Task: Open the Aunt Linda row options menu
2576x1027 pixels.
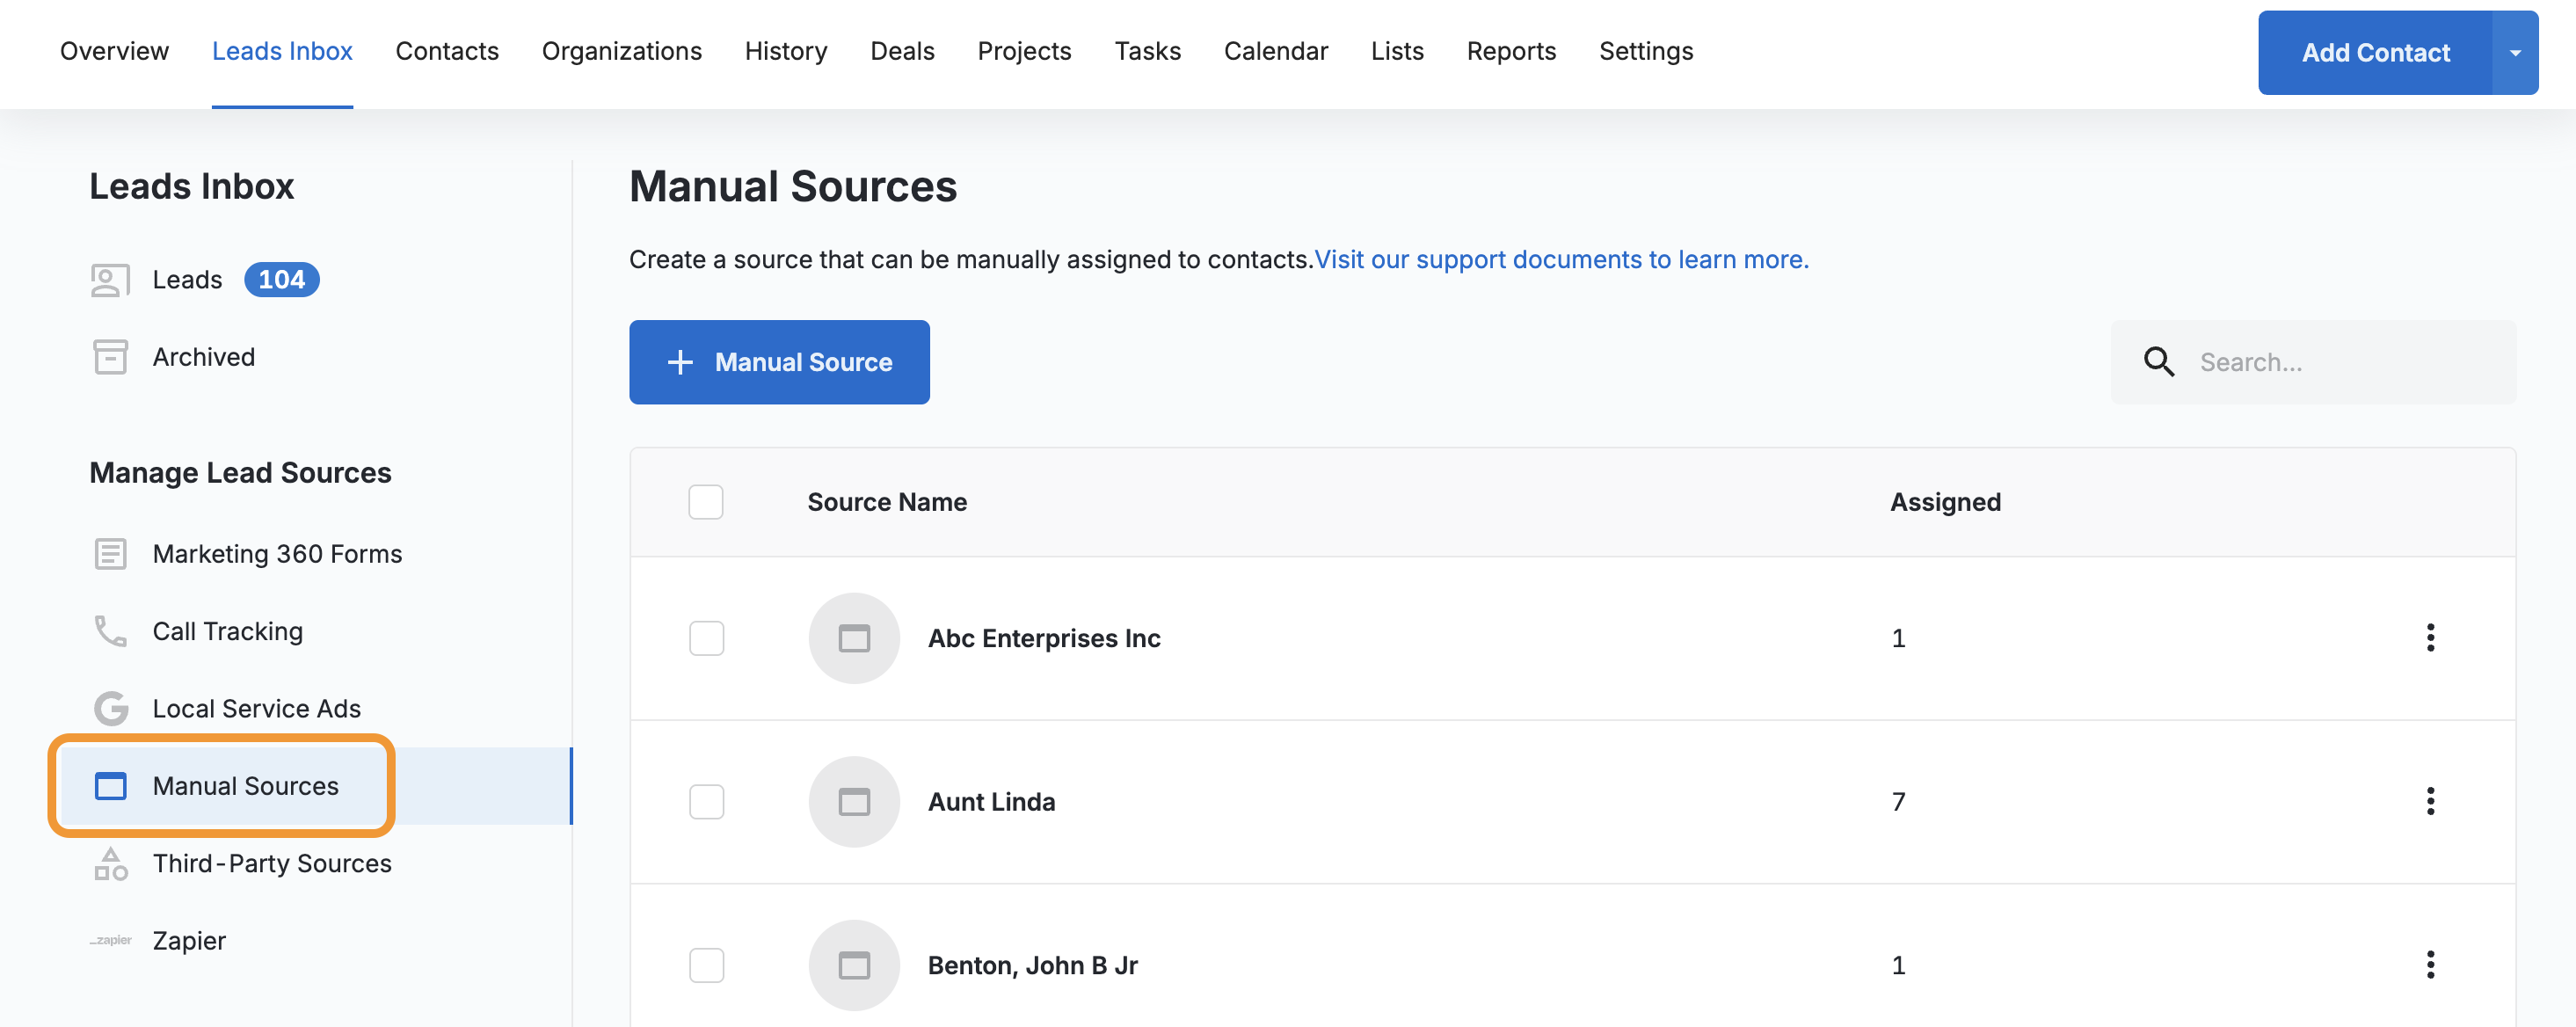Action: (x=2429, y=802)
